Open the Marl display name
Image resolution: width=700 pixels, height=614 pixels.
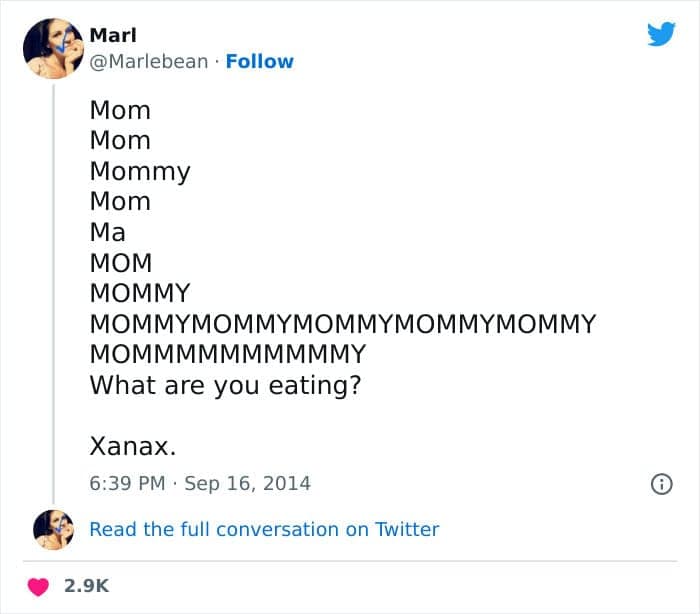(113, 34)
